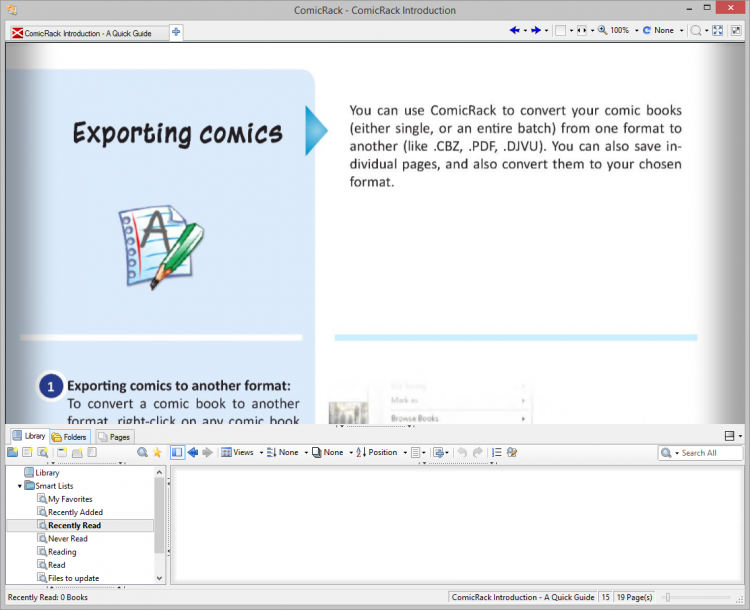Click the list properties icon
750x610 pixels.
[x=92, y=452]
